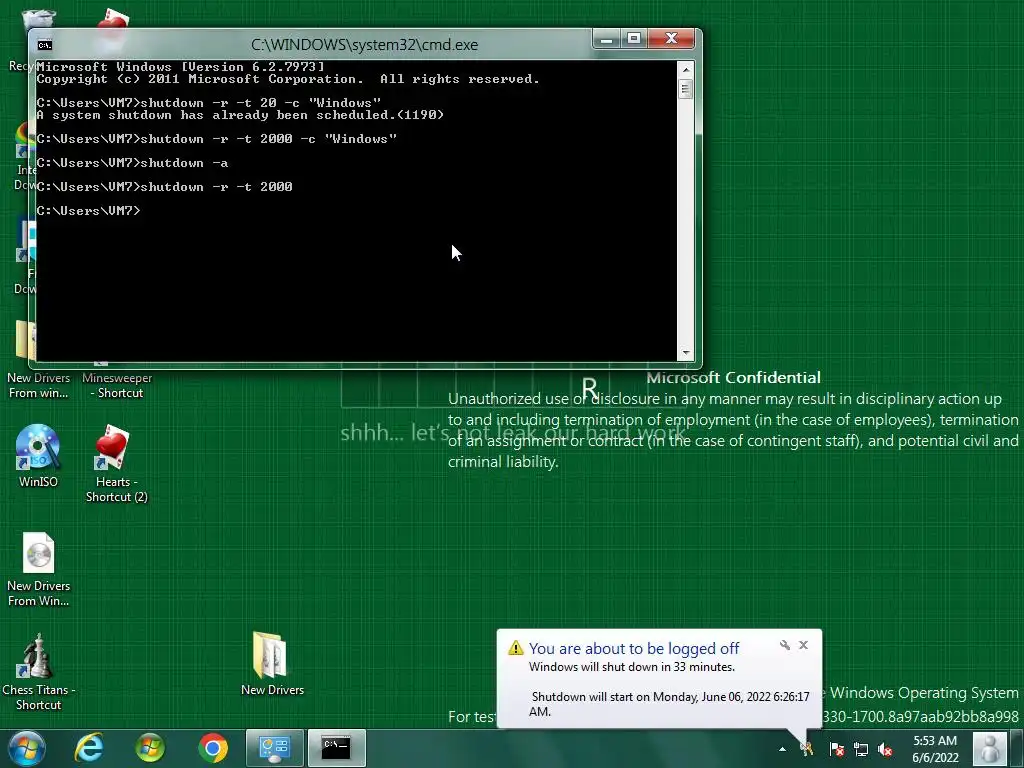
Task: Click the cmd scrollbar down arrow
Action: tap(686, 353)
